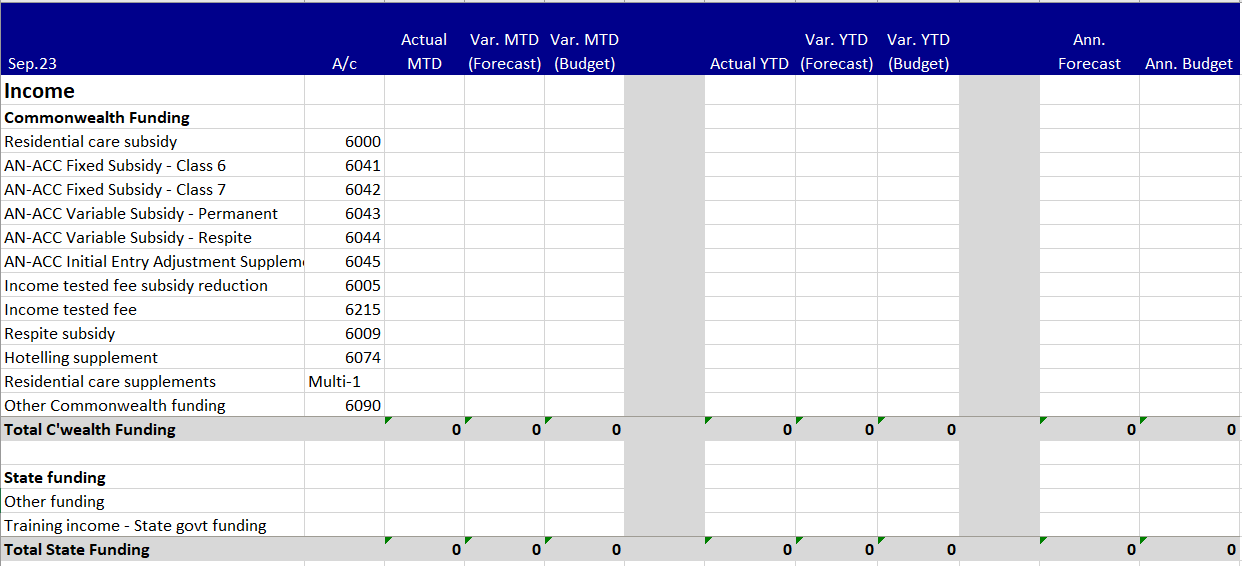Viewport: 1242px width, 566px height.
Task: Select account code cell 6215
Action: [x=344, y=309]
